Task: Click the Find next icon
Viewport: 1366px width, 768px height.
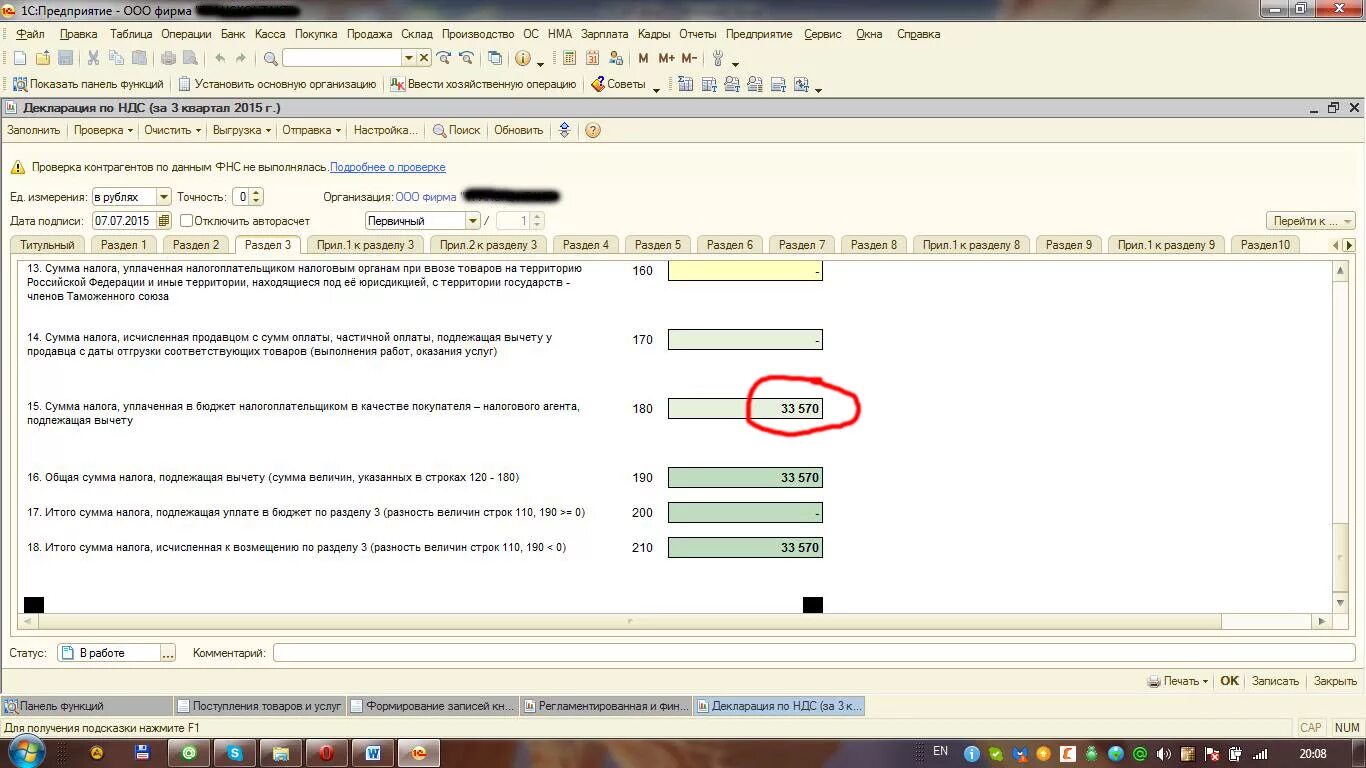Action: click(443, 59)
